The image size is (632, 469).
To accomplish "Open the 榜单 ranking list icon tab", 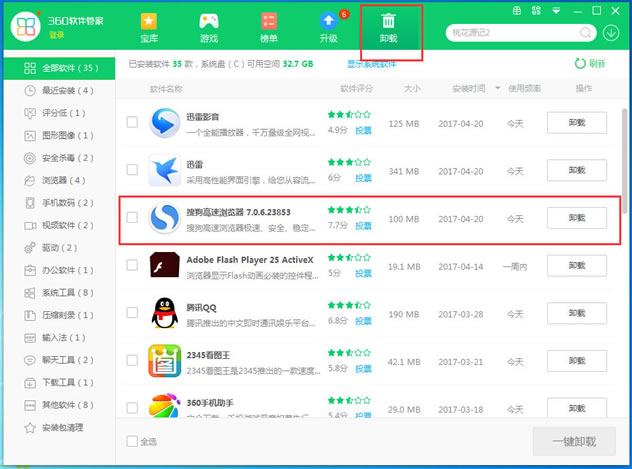I will click(269, 27).
